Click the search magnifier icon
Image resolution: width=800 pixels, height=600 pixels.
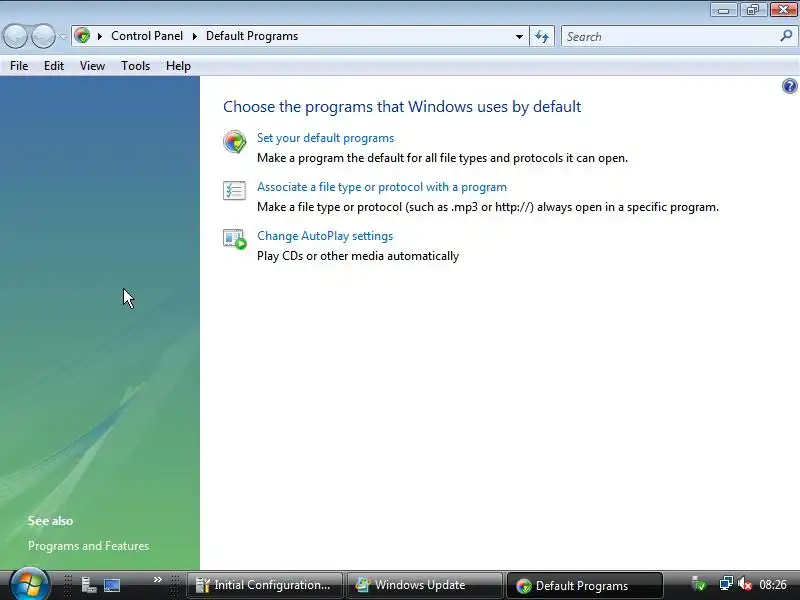786,36
